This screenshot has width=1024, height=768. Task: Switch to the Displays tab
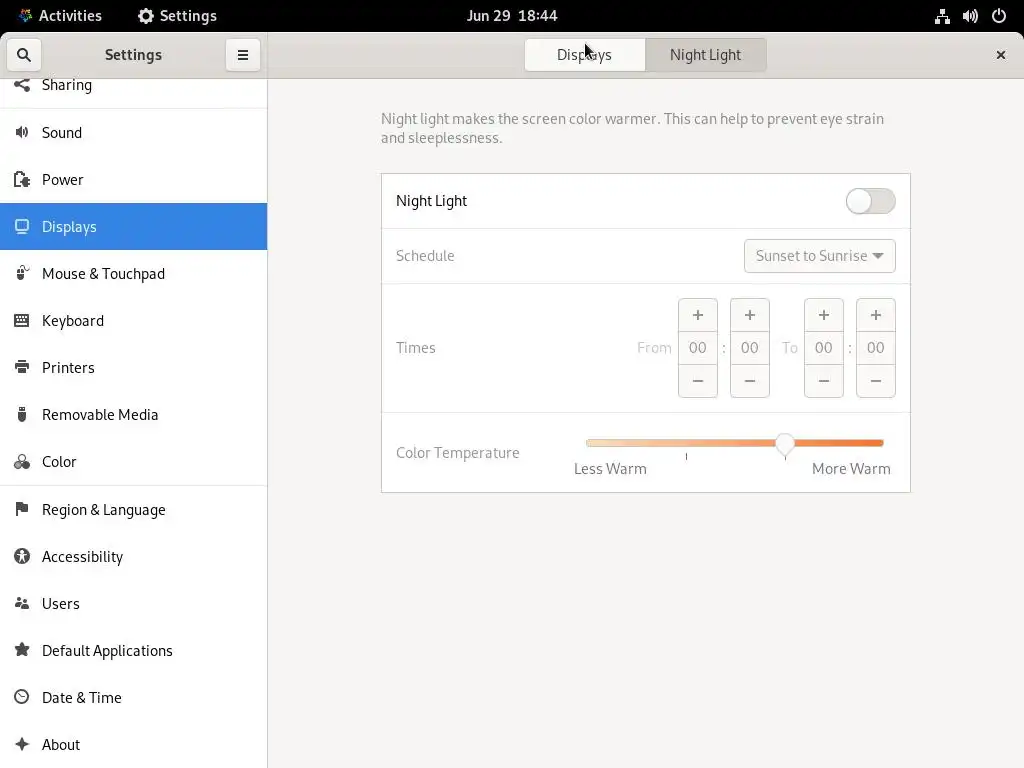point(584,55)
